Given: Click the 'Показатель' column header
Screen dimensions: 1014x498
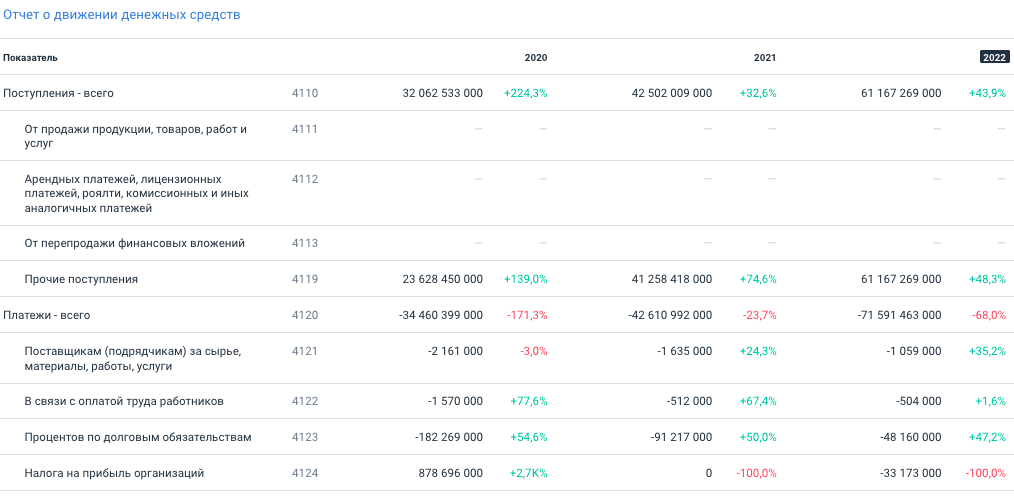Looking at the screenshot, I should pyautogui.click(x=30, y=58).
